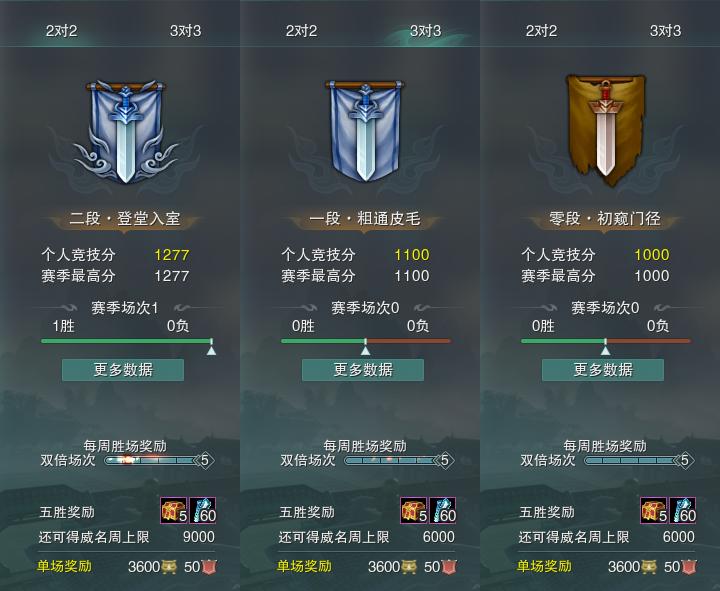Click 更多数据 button under 零段 rank
The image size is (720, 591).
coord(603,370)
